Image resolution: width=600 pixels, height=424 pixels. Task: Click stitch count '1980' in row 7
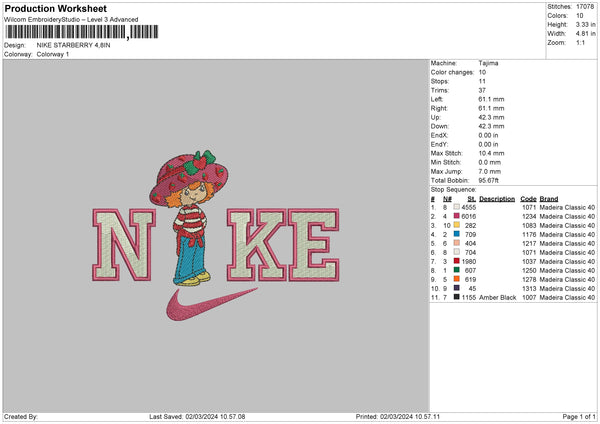click(x=469, y=261)
